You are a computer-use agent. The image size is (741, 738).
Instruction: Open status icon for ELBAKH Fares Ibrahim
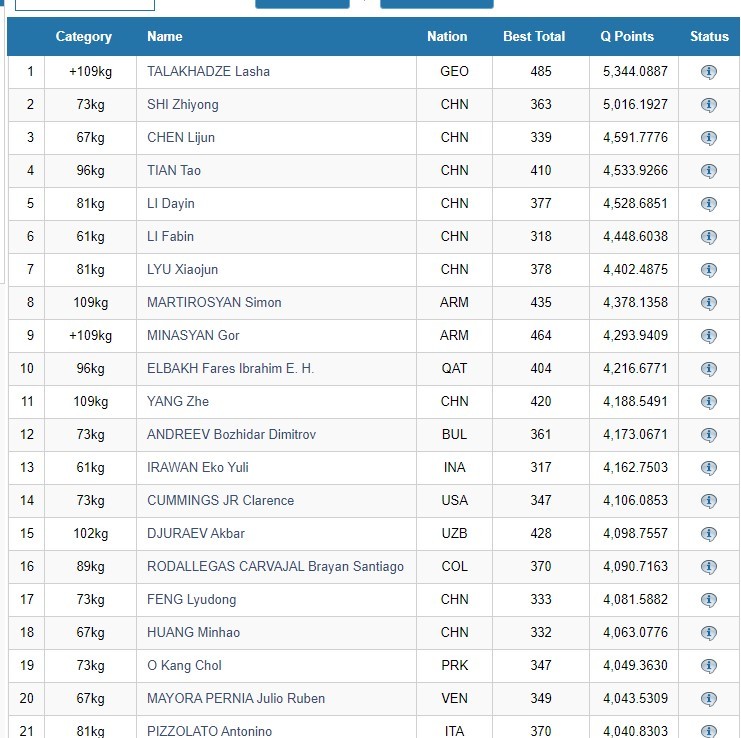(709, 369)
